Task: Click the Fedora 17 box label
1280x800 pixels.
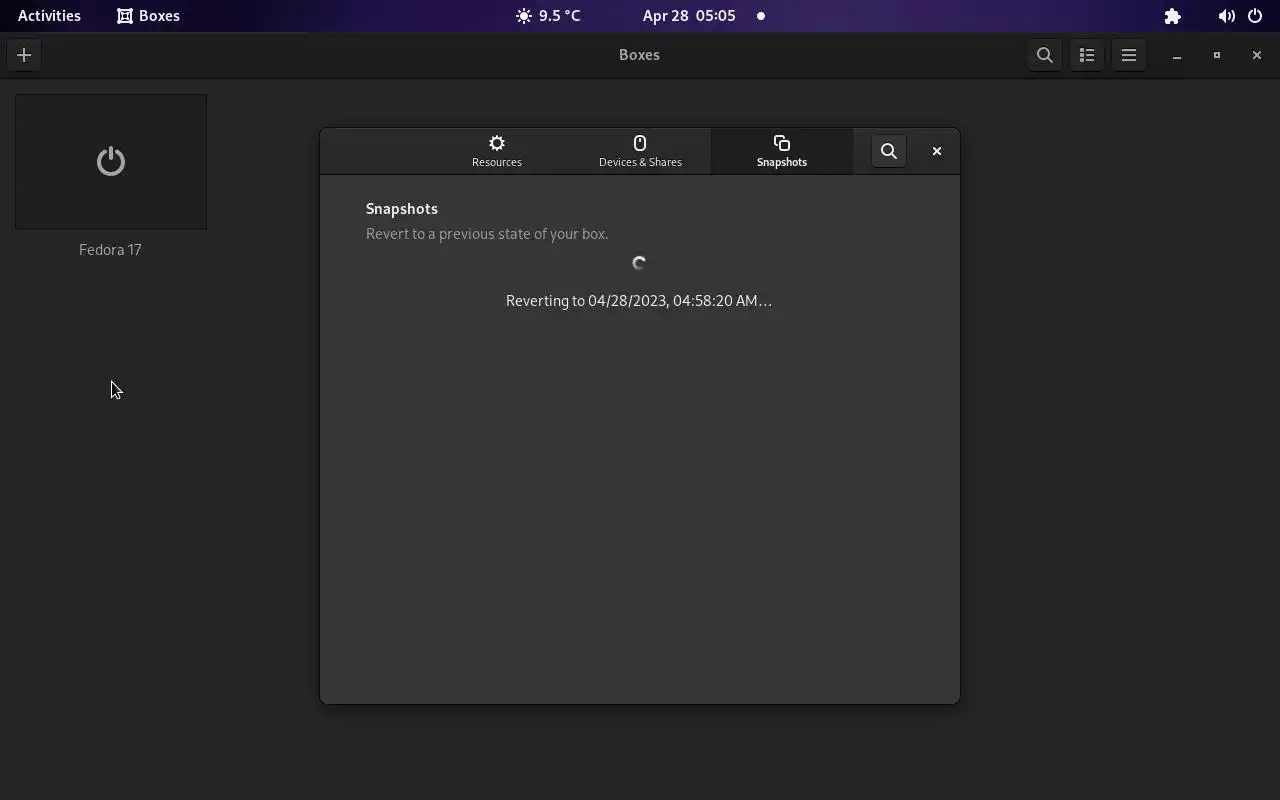Action: [x=110, y=250]
